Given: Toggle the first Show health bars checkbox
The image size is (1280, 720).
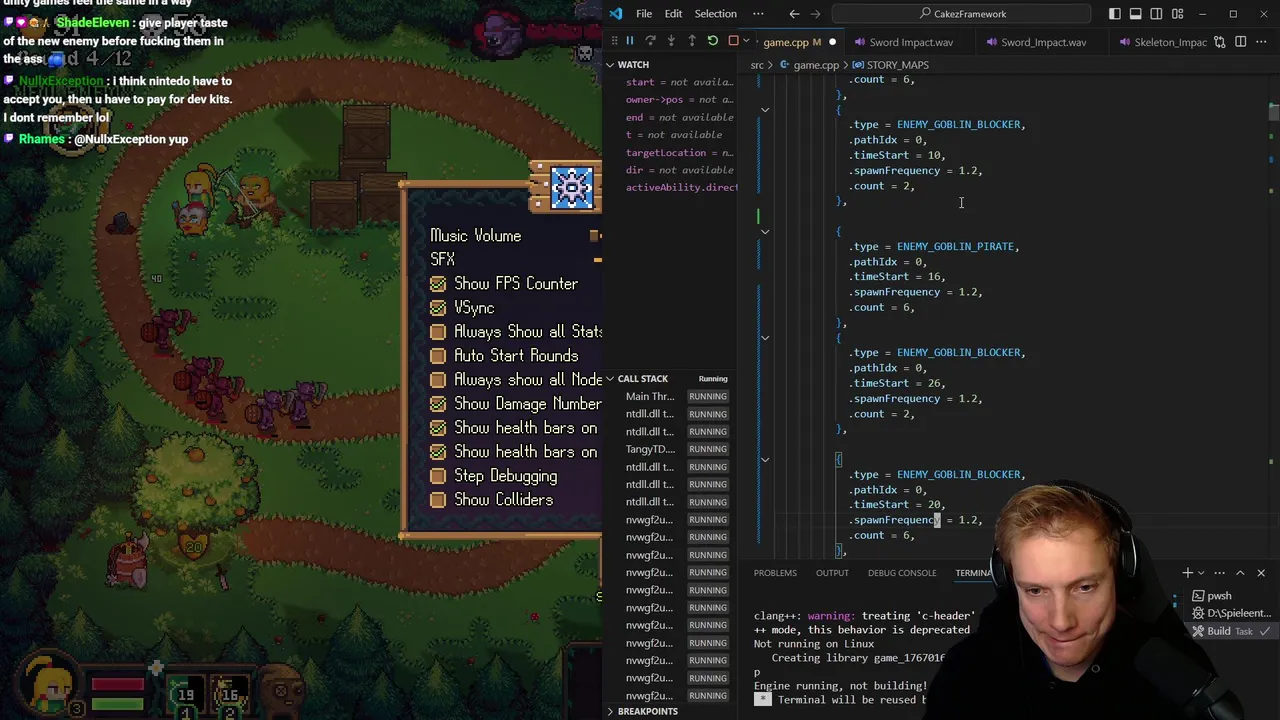Looking at the screenshot, I should click(438, 428).
